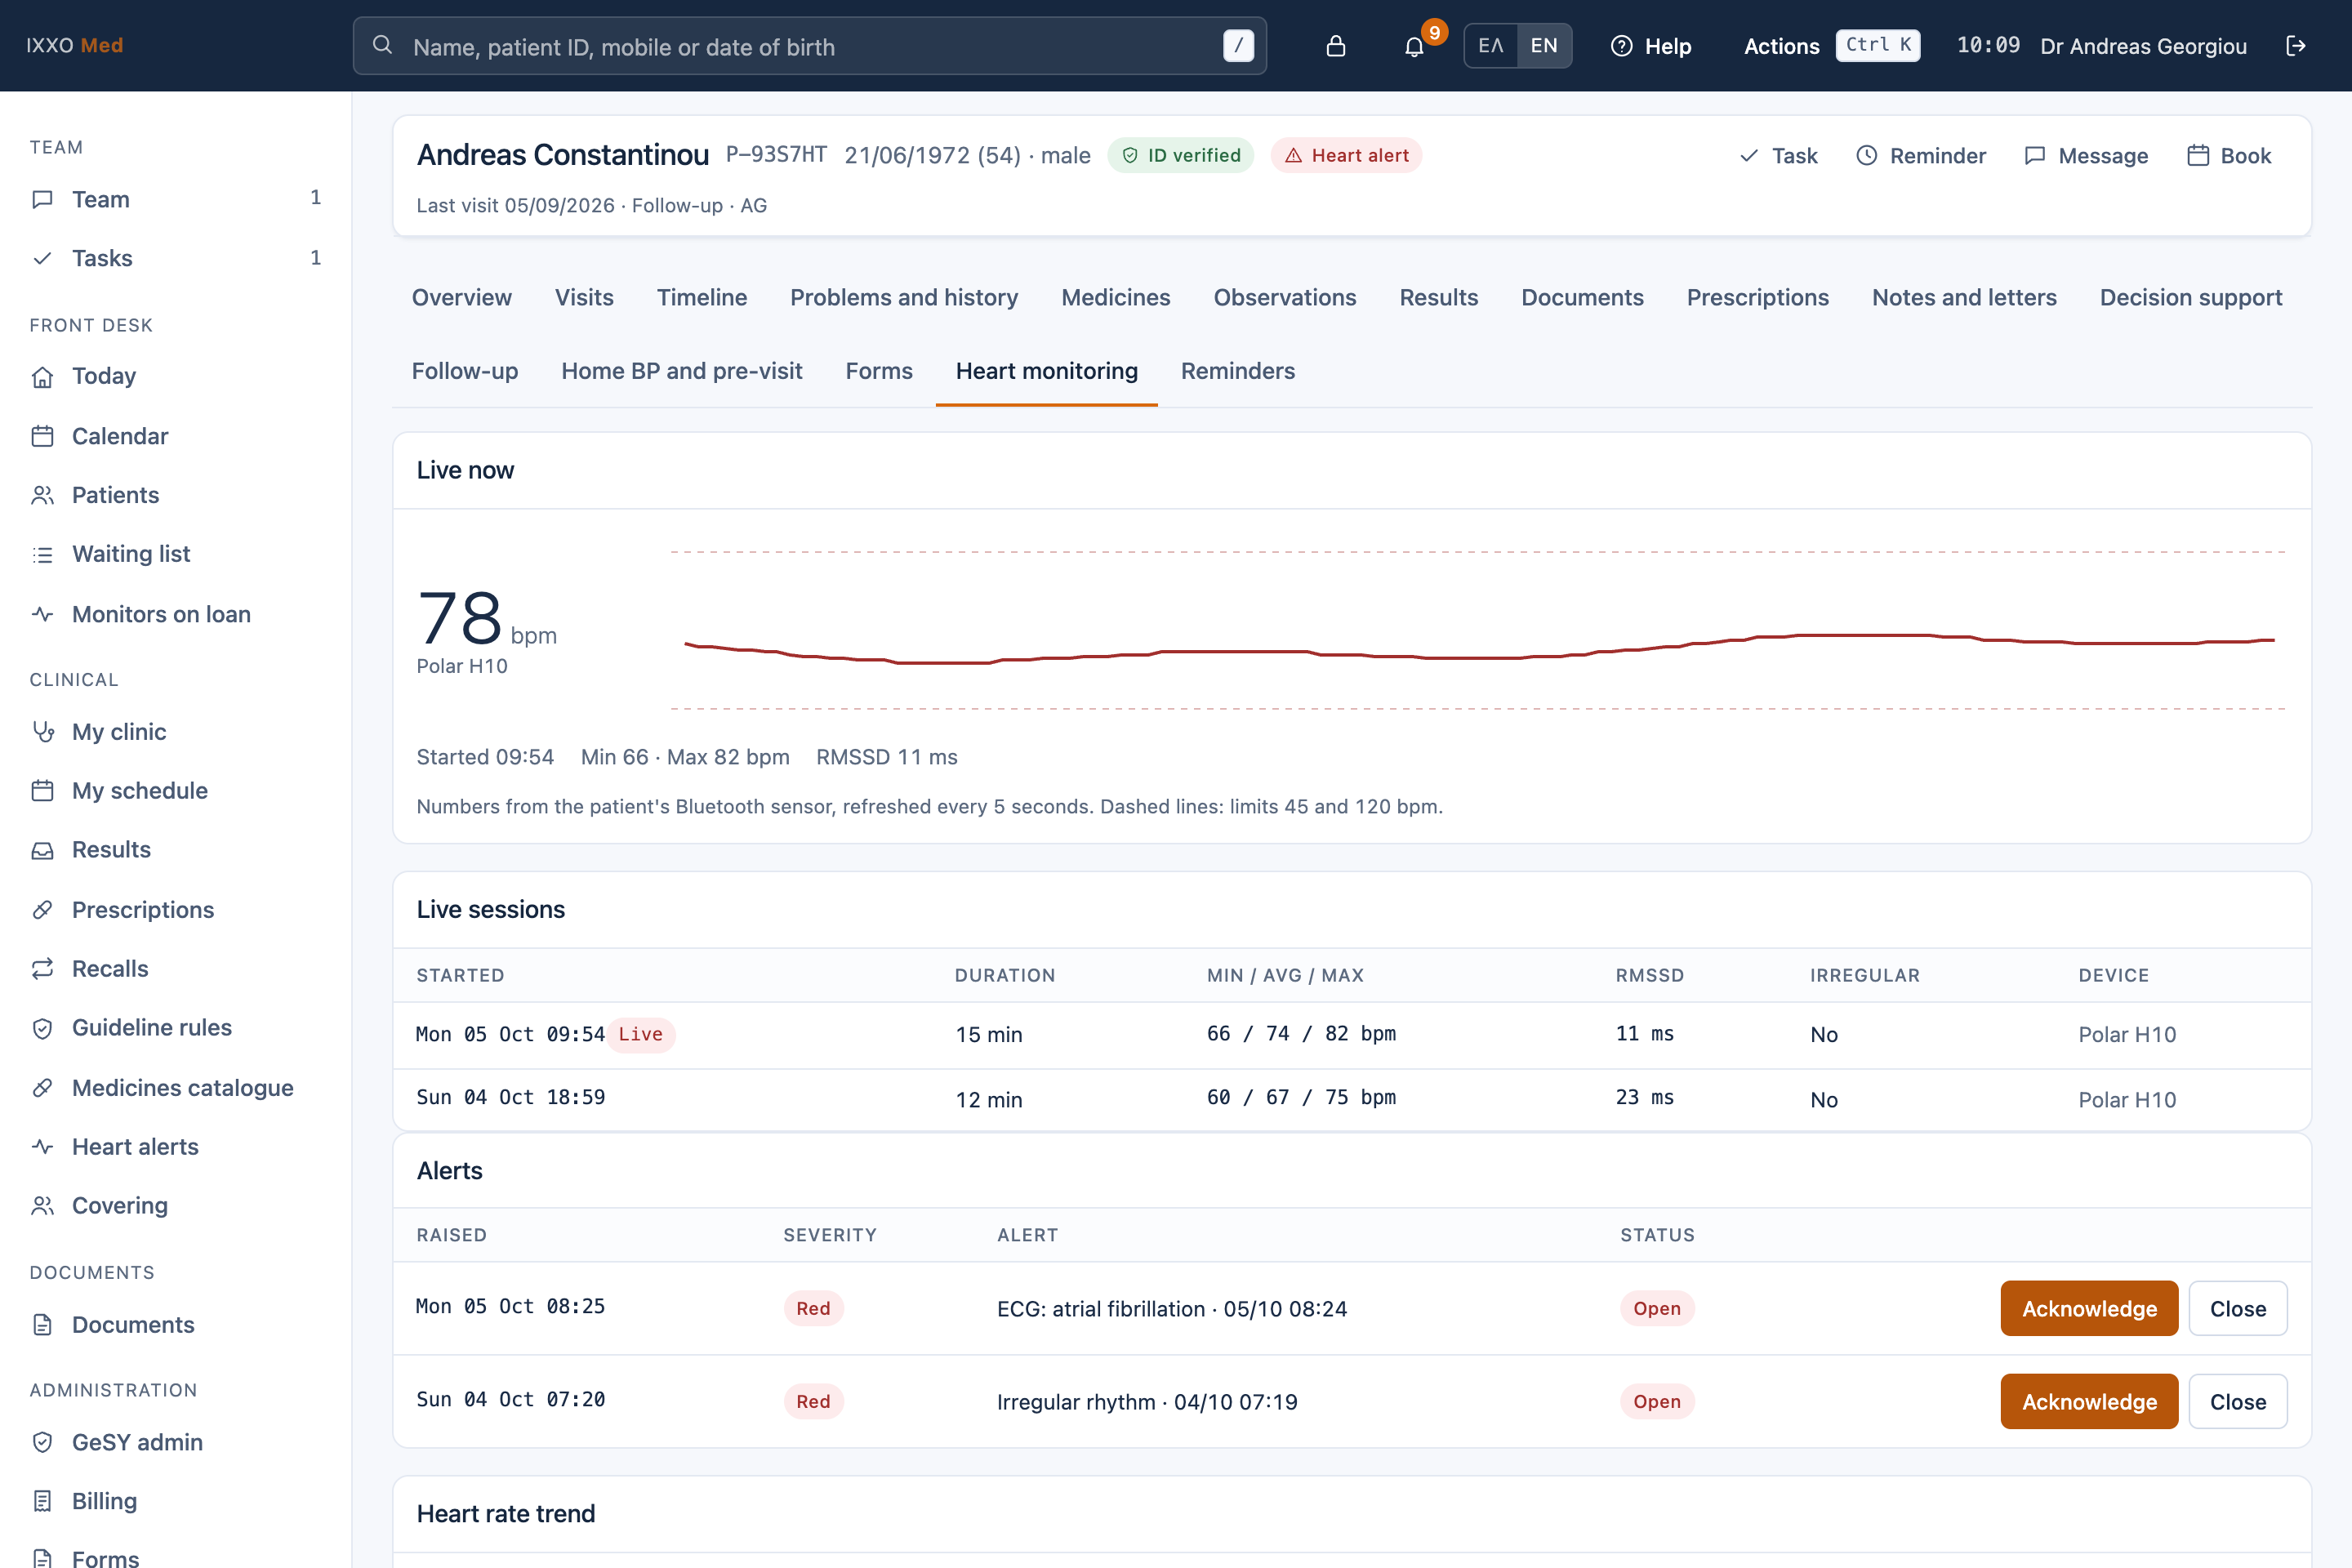
Task: Select the Decision support tab
Action: (2190, 297)
